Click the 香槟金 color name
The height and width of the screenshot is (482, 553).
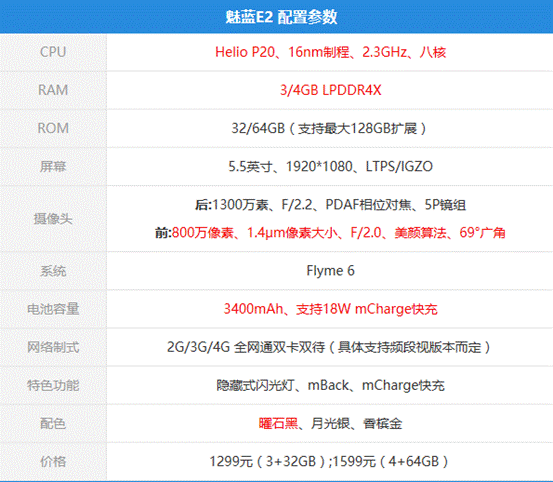[x=383, y=423]
